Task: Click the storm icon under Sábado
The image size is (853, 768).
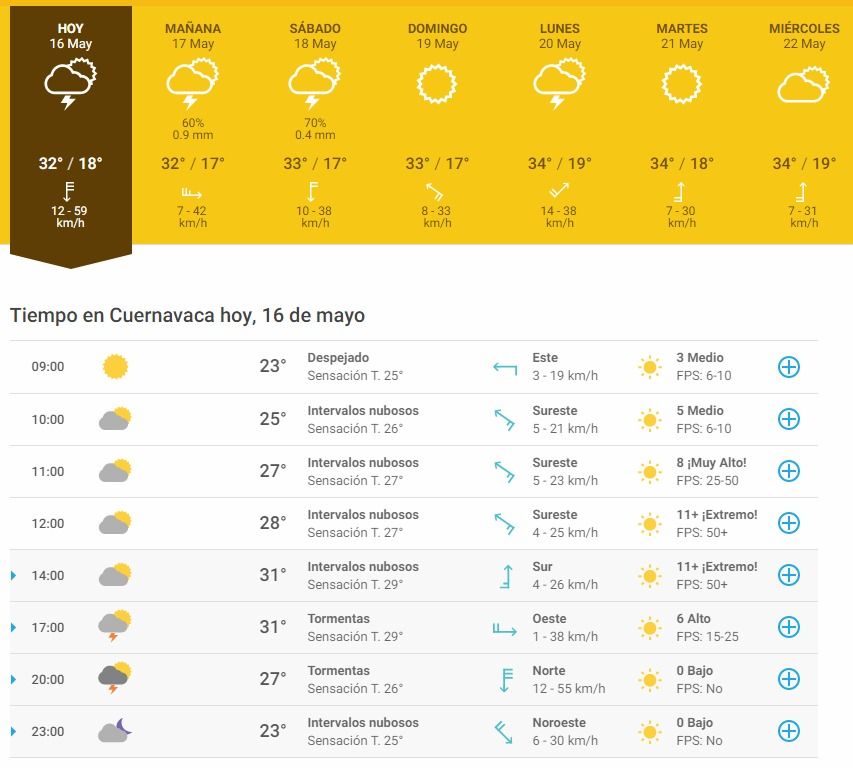Action: coord(312,84)
